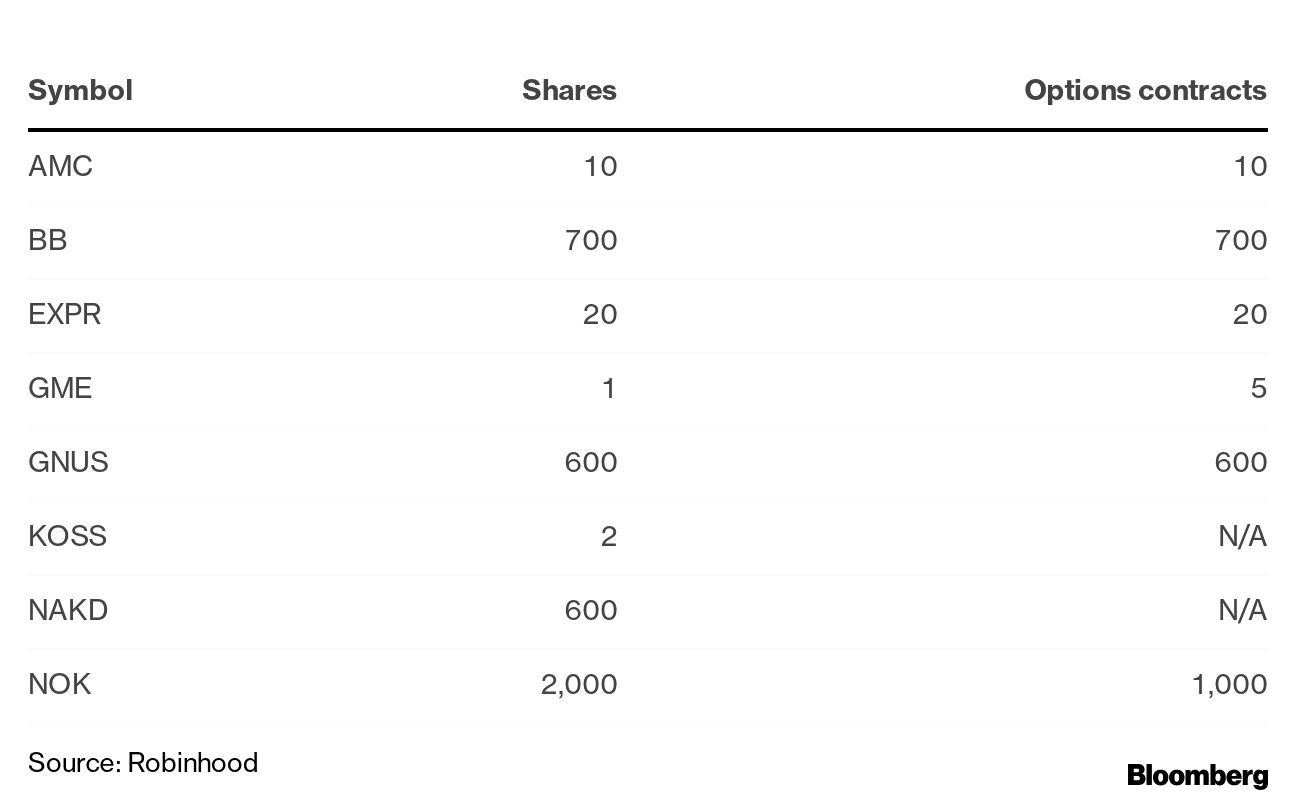Click the Source: Robinhood text

(x=143, y=762)
